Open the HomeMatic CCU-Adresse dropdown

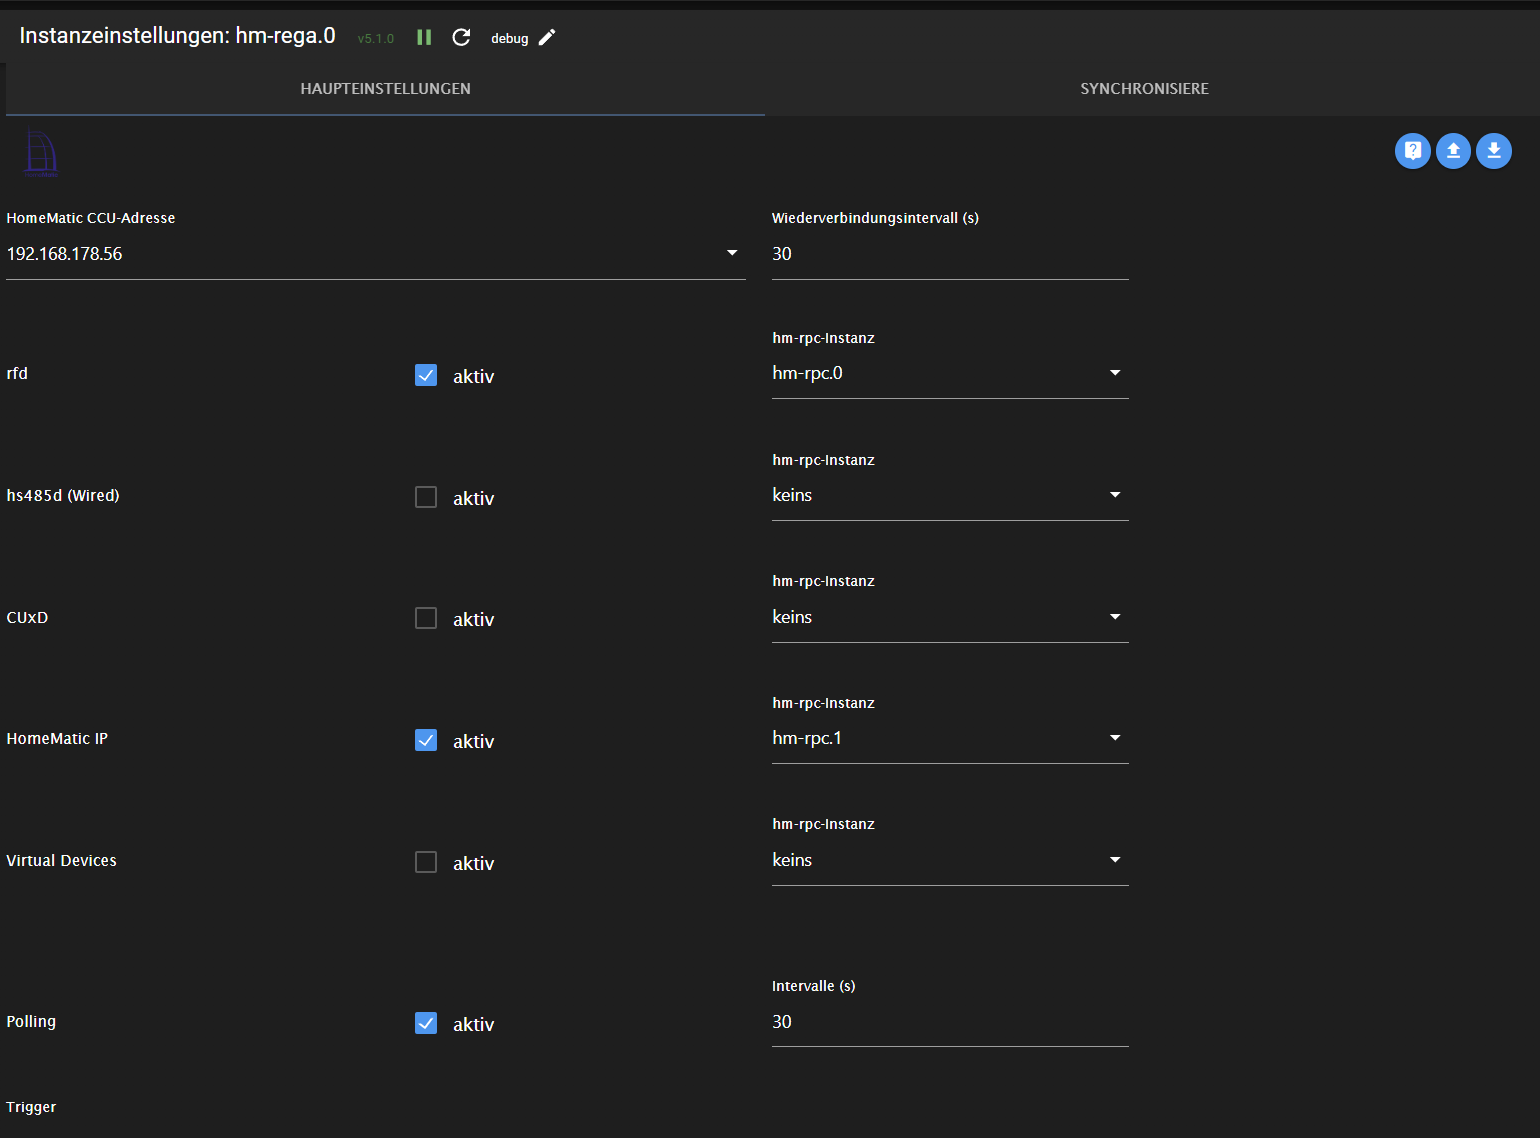pyautogui.click(x=376, y=254)
